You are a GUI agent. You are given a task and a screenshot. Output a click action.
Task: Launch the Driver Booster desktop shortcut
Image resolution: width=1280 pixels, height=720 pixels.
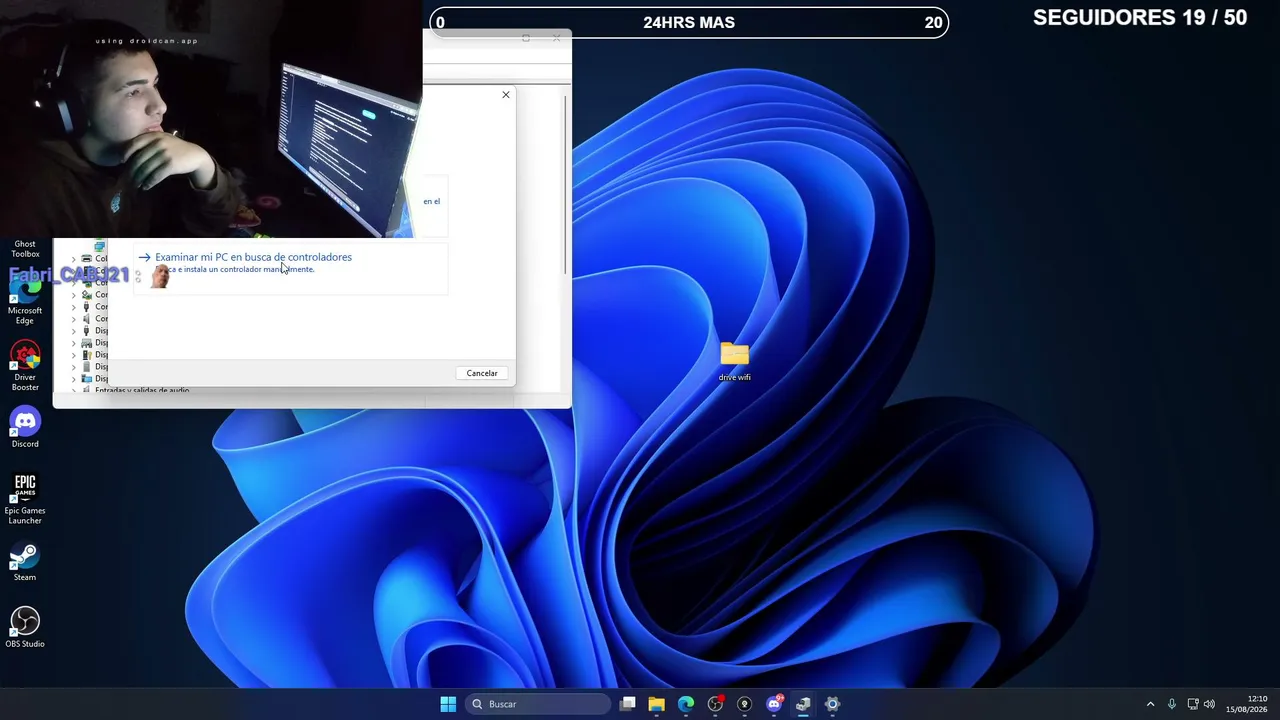coord(25,366)
